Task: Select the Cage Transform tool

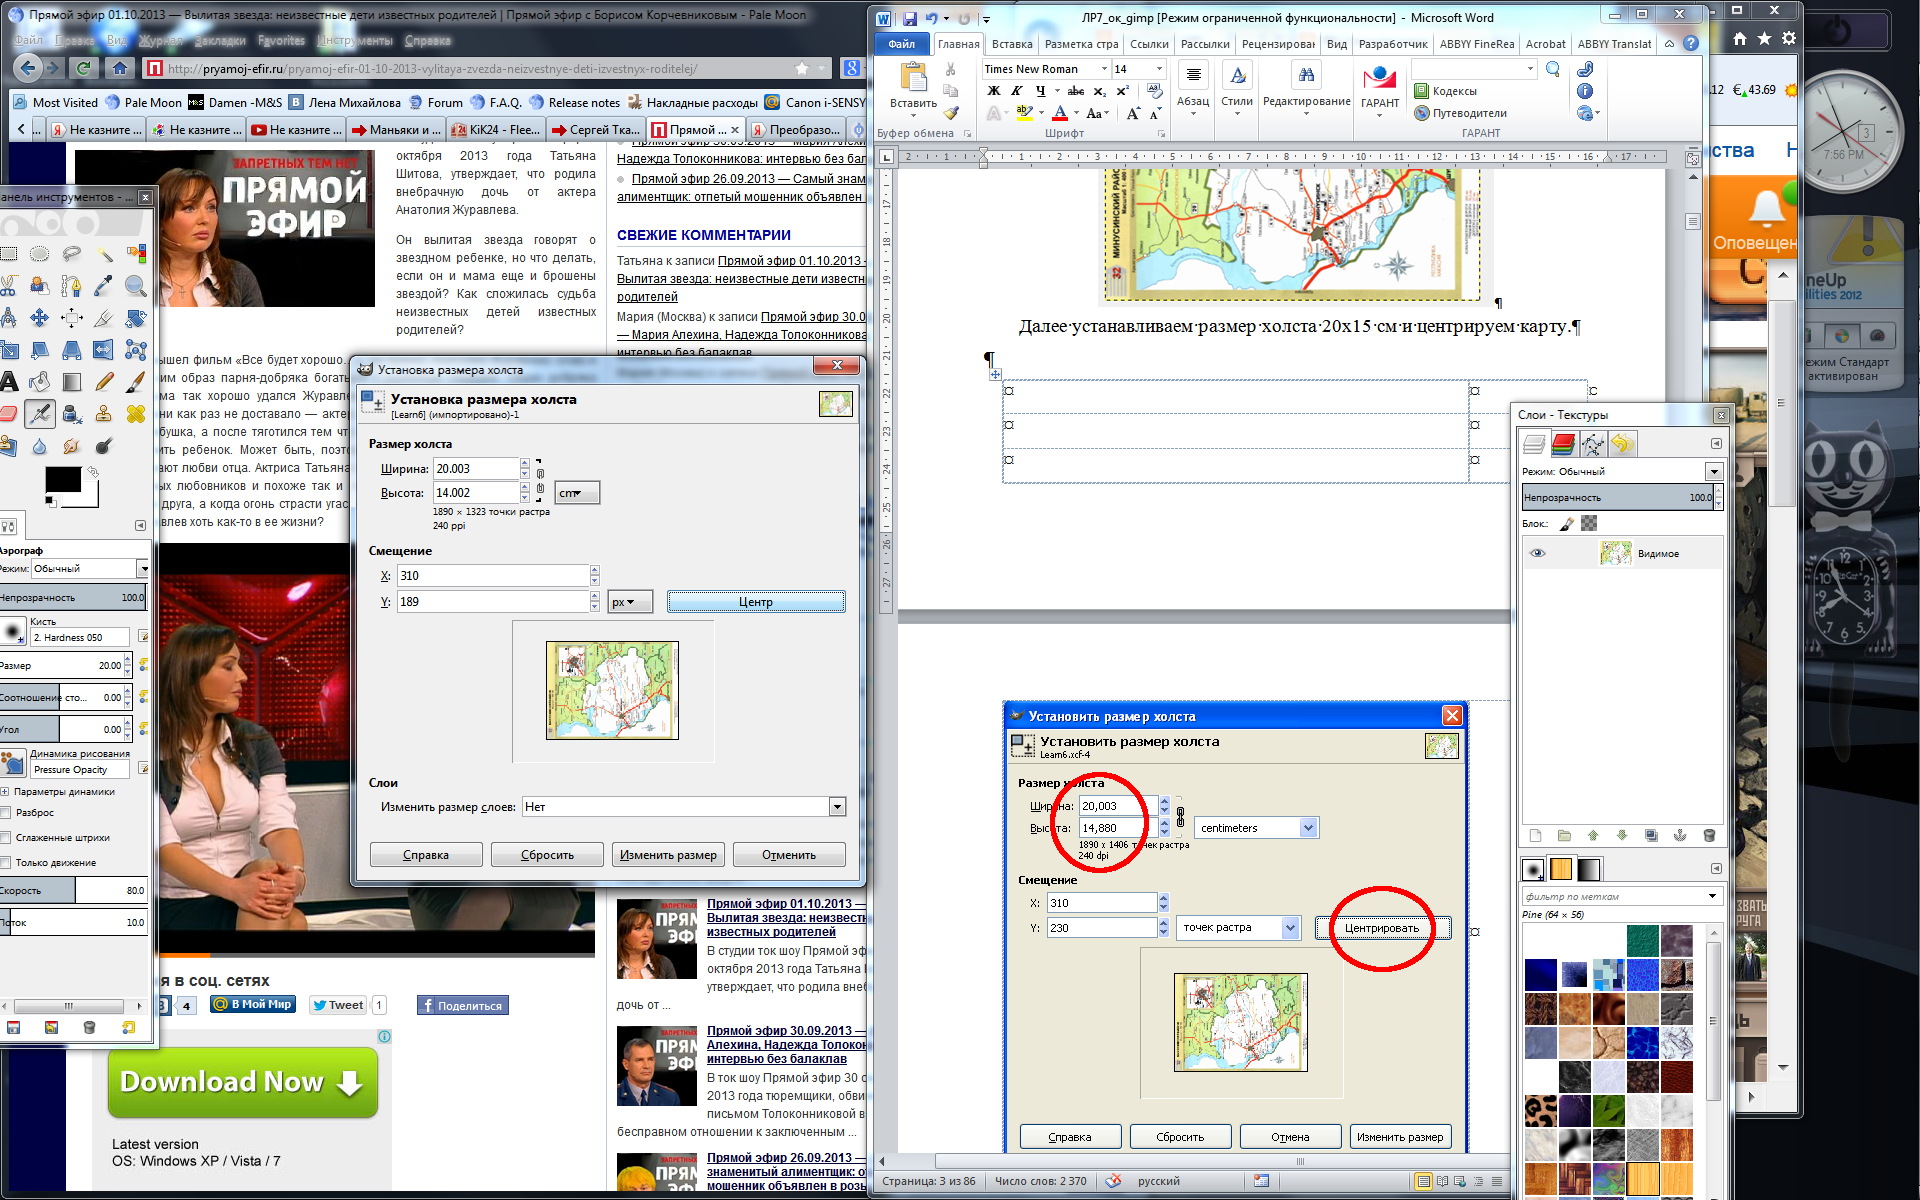Action: pyautogui.click(x=136, y=350)
